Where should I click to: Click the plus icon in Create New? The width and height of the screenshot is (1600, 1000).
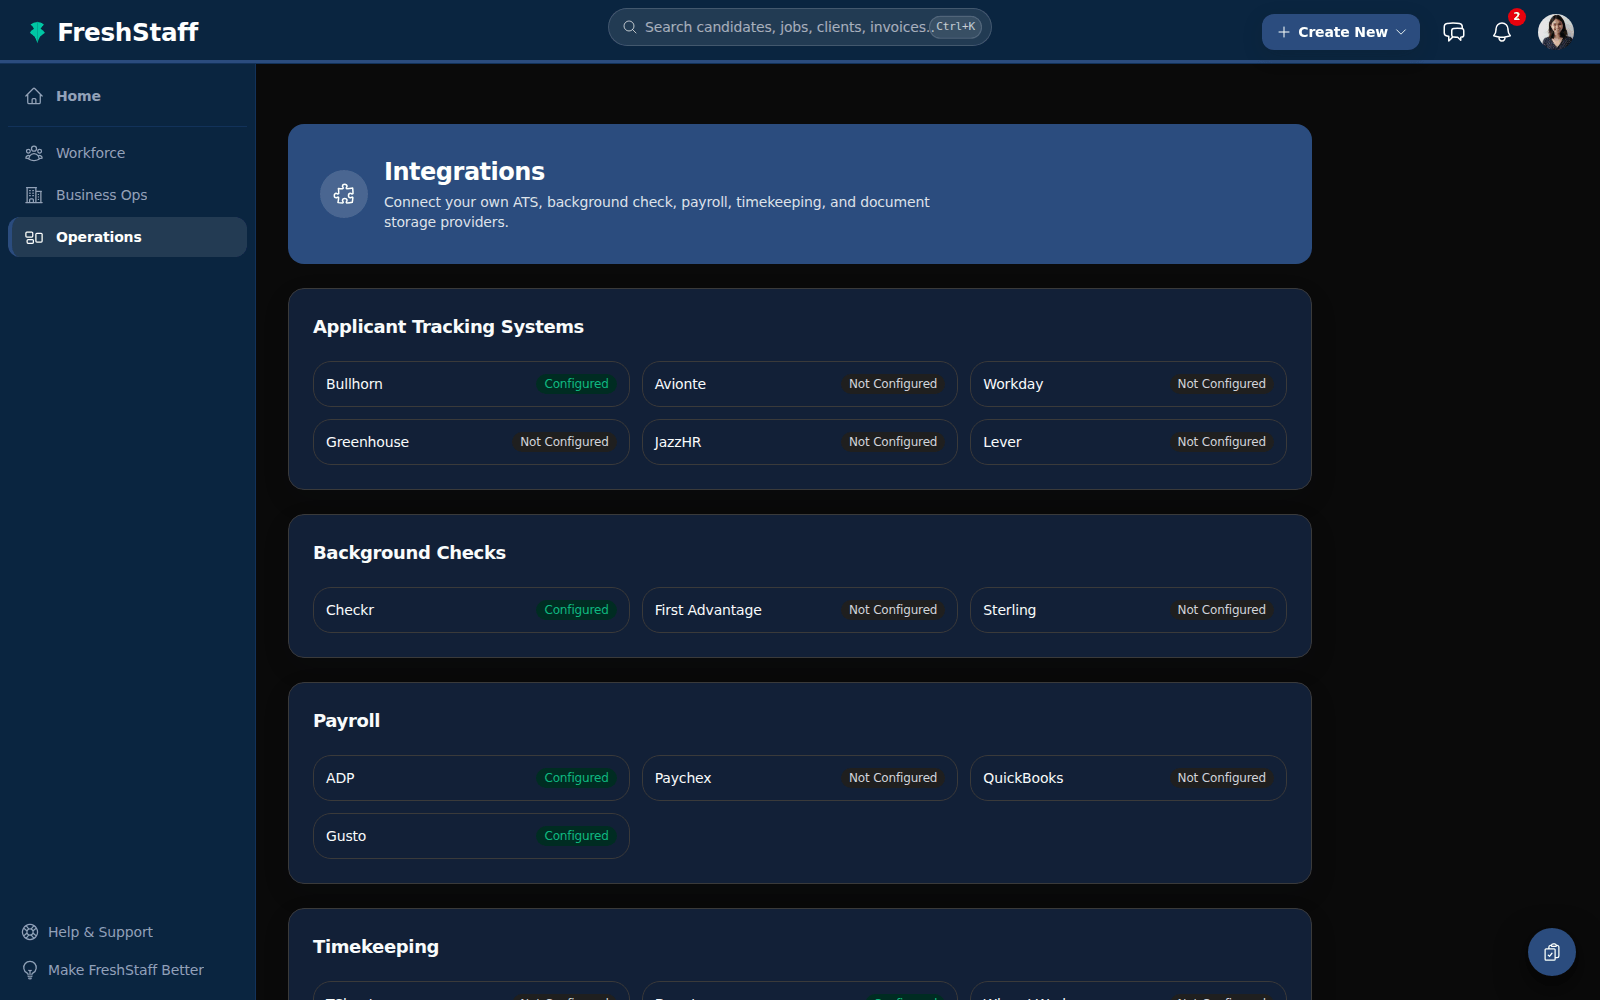coord(1284,32)
